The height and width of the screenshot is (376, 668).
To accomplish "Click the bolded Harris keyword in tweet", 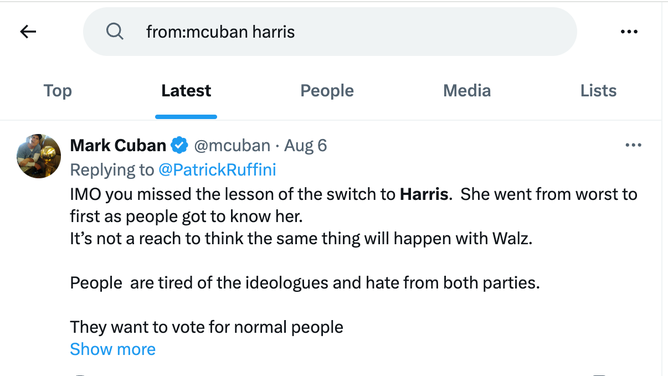I will coord(424,194).
